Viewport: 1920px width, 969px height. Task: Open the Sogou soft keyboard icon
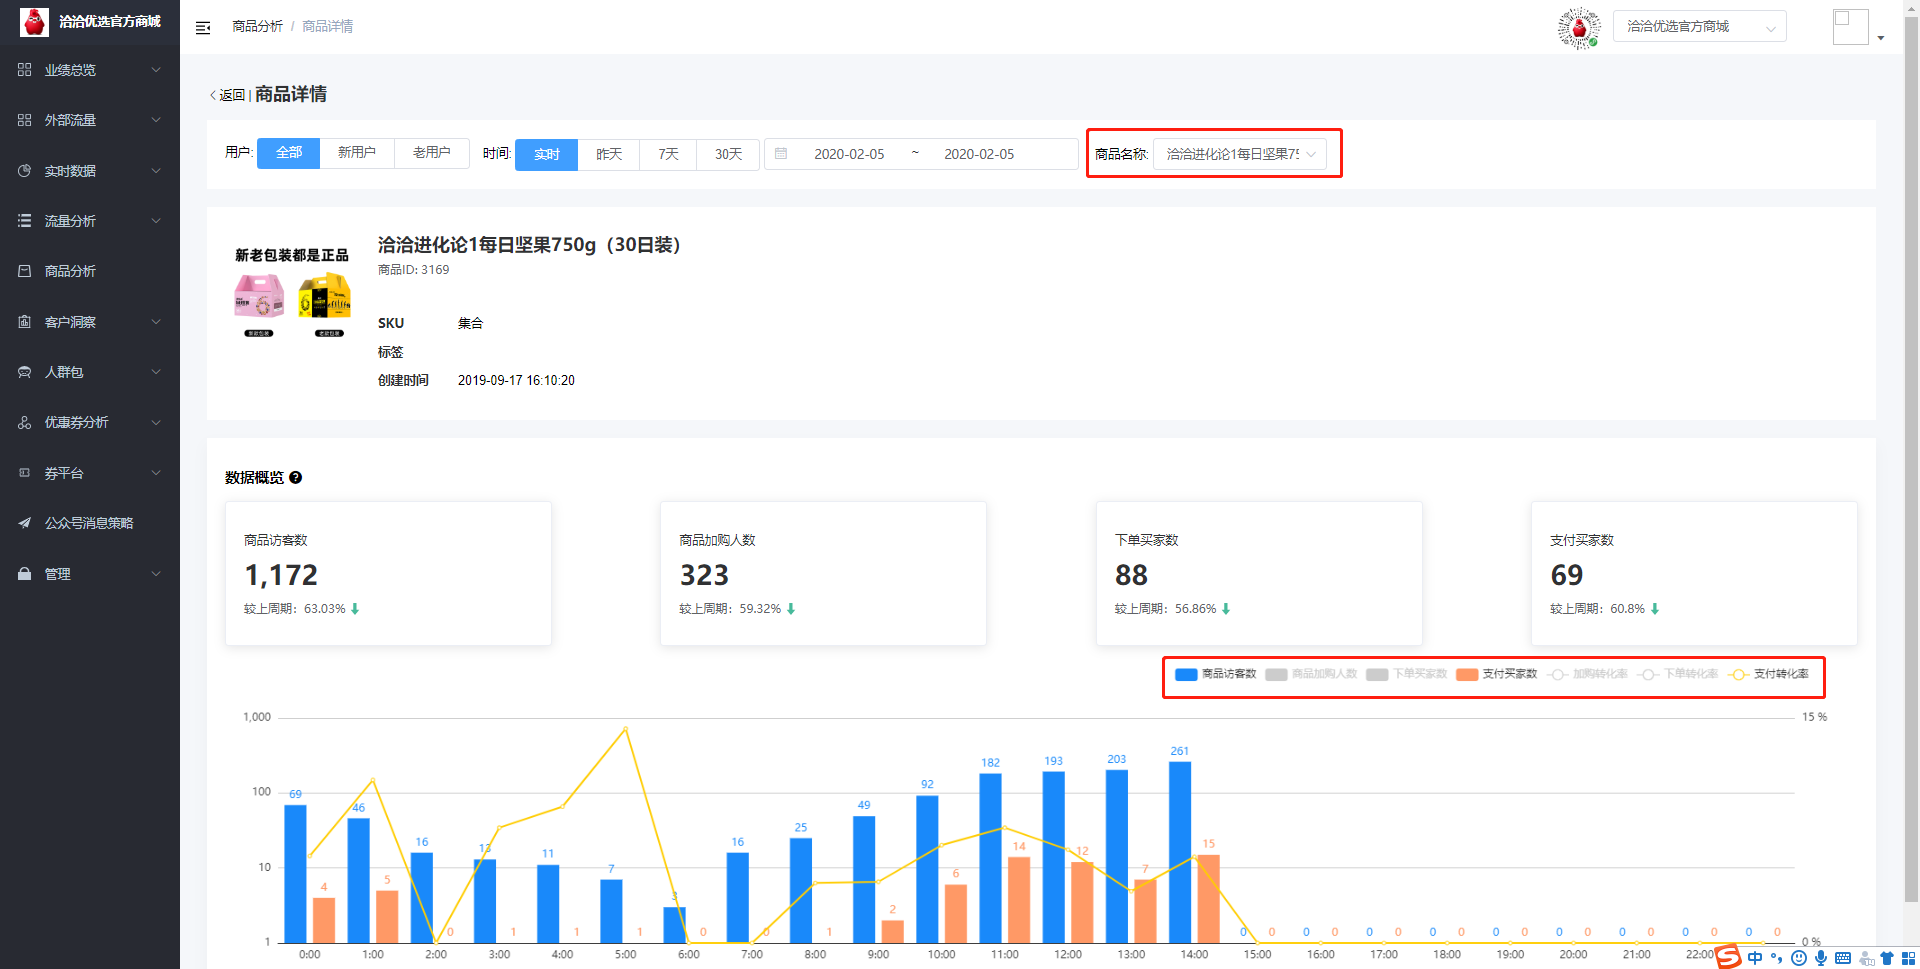pyautogui.click(x=1843, y=958)
